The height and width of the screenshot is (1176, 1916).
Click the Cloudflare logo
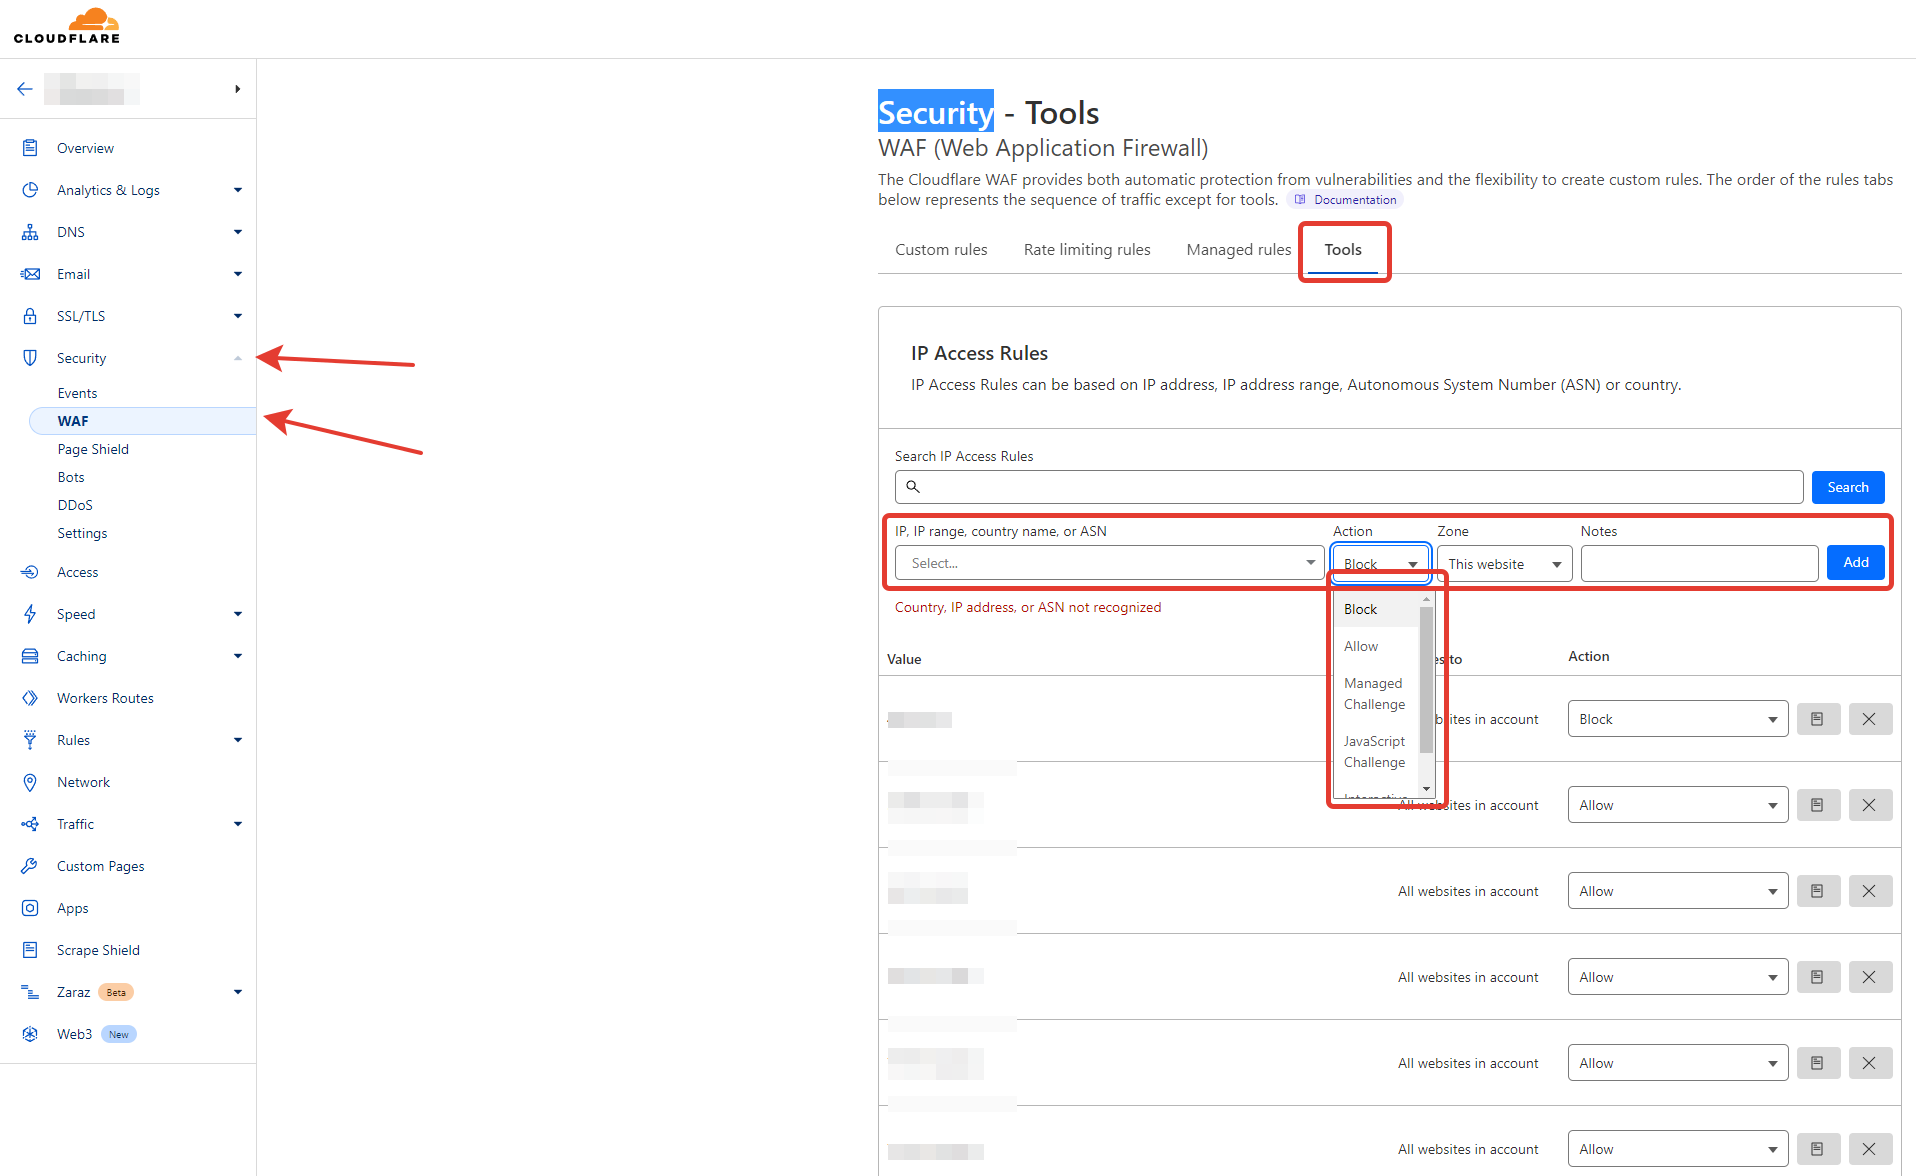pyautogui.click(x=67, y=26)
